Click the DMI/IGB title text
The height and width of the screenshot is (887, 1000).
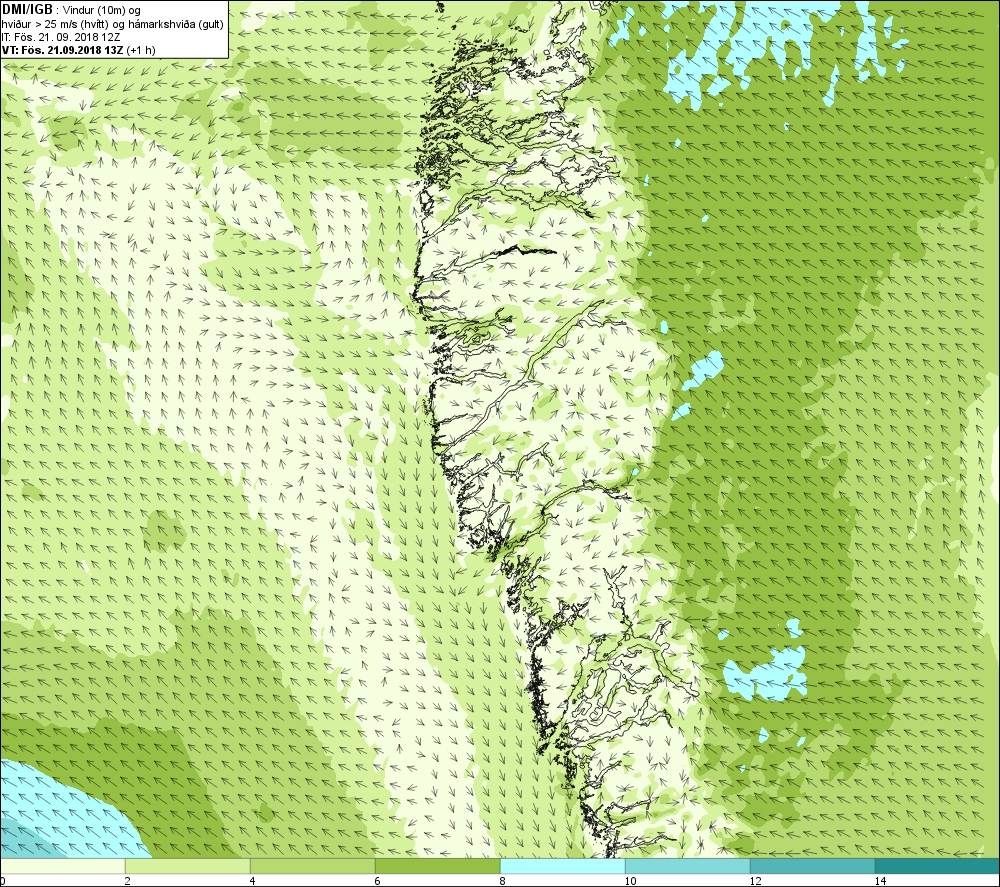[x=27, y=10]
